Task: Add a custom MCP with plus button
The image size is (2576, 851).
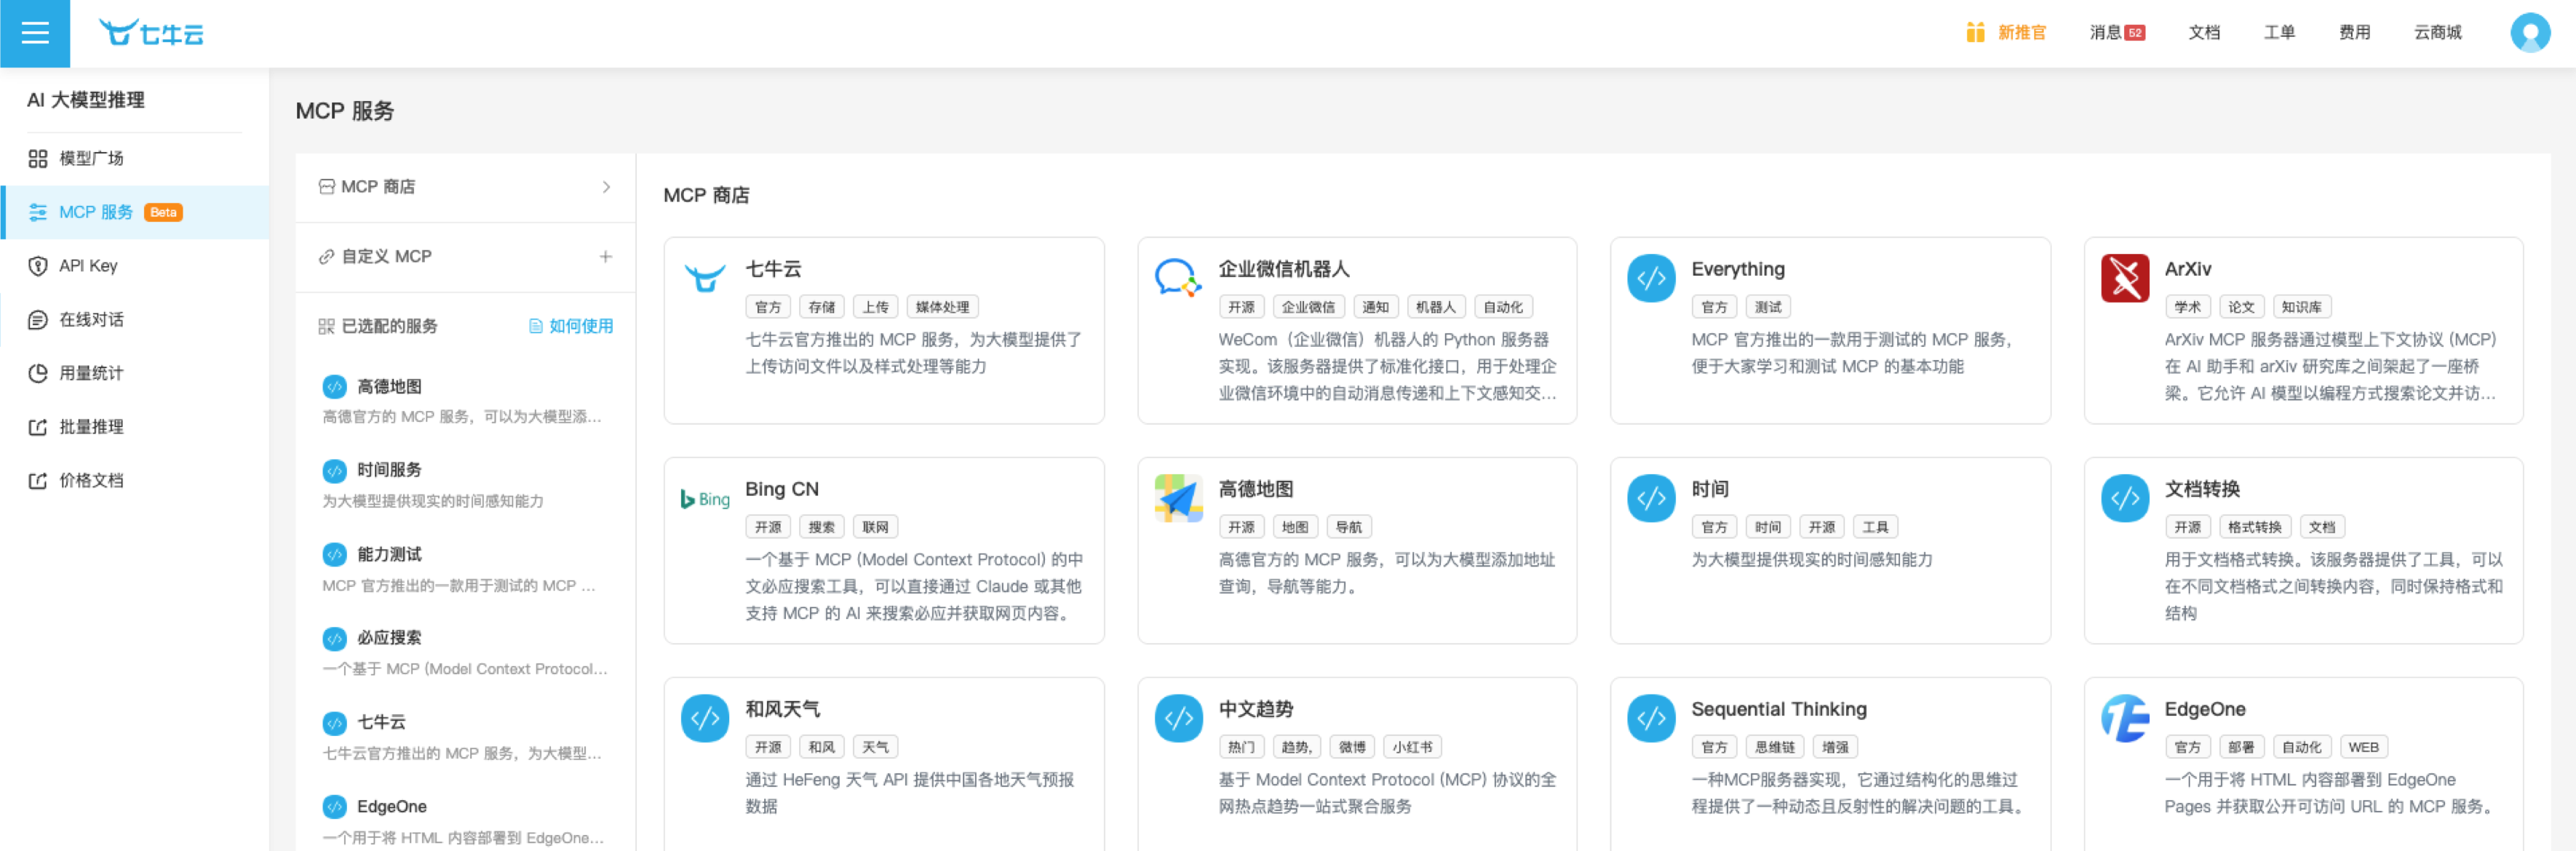Action: (x=605, y=256)
